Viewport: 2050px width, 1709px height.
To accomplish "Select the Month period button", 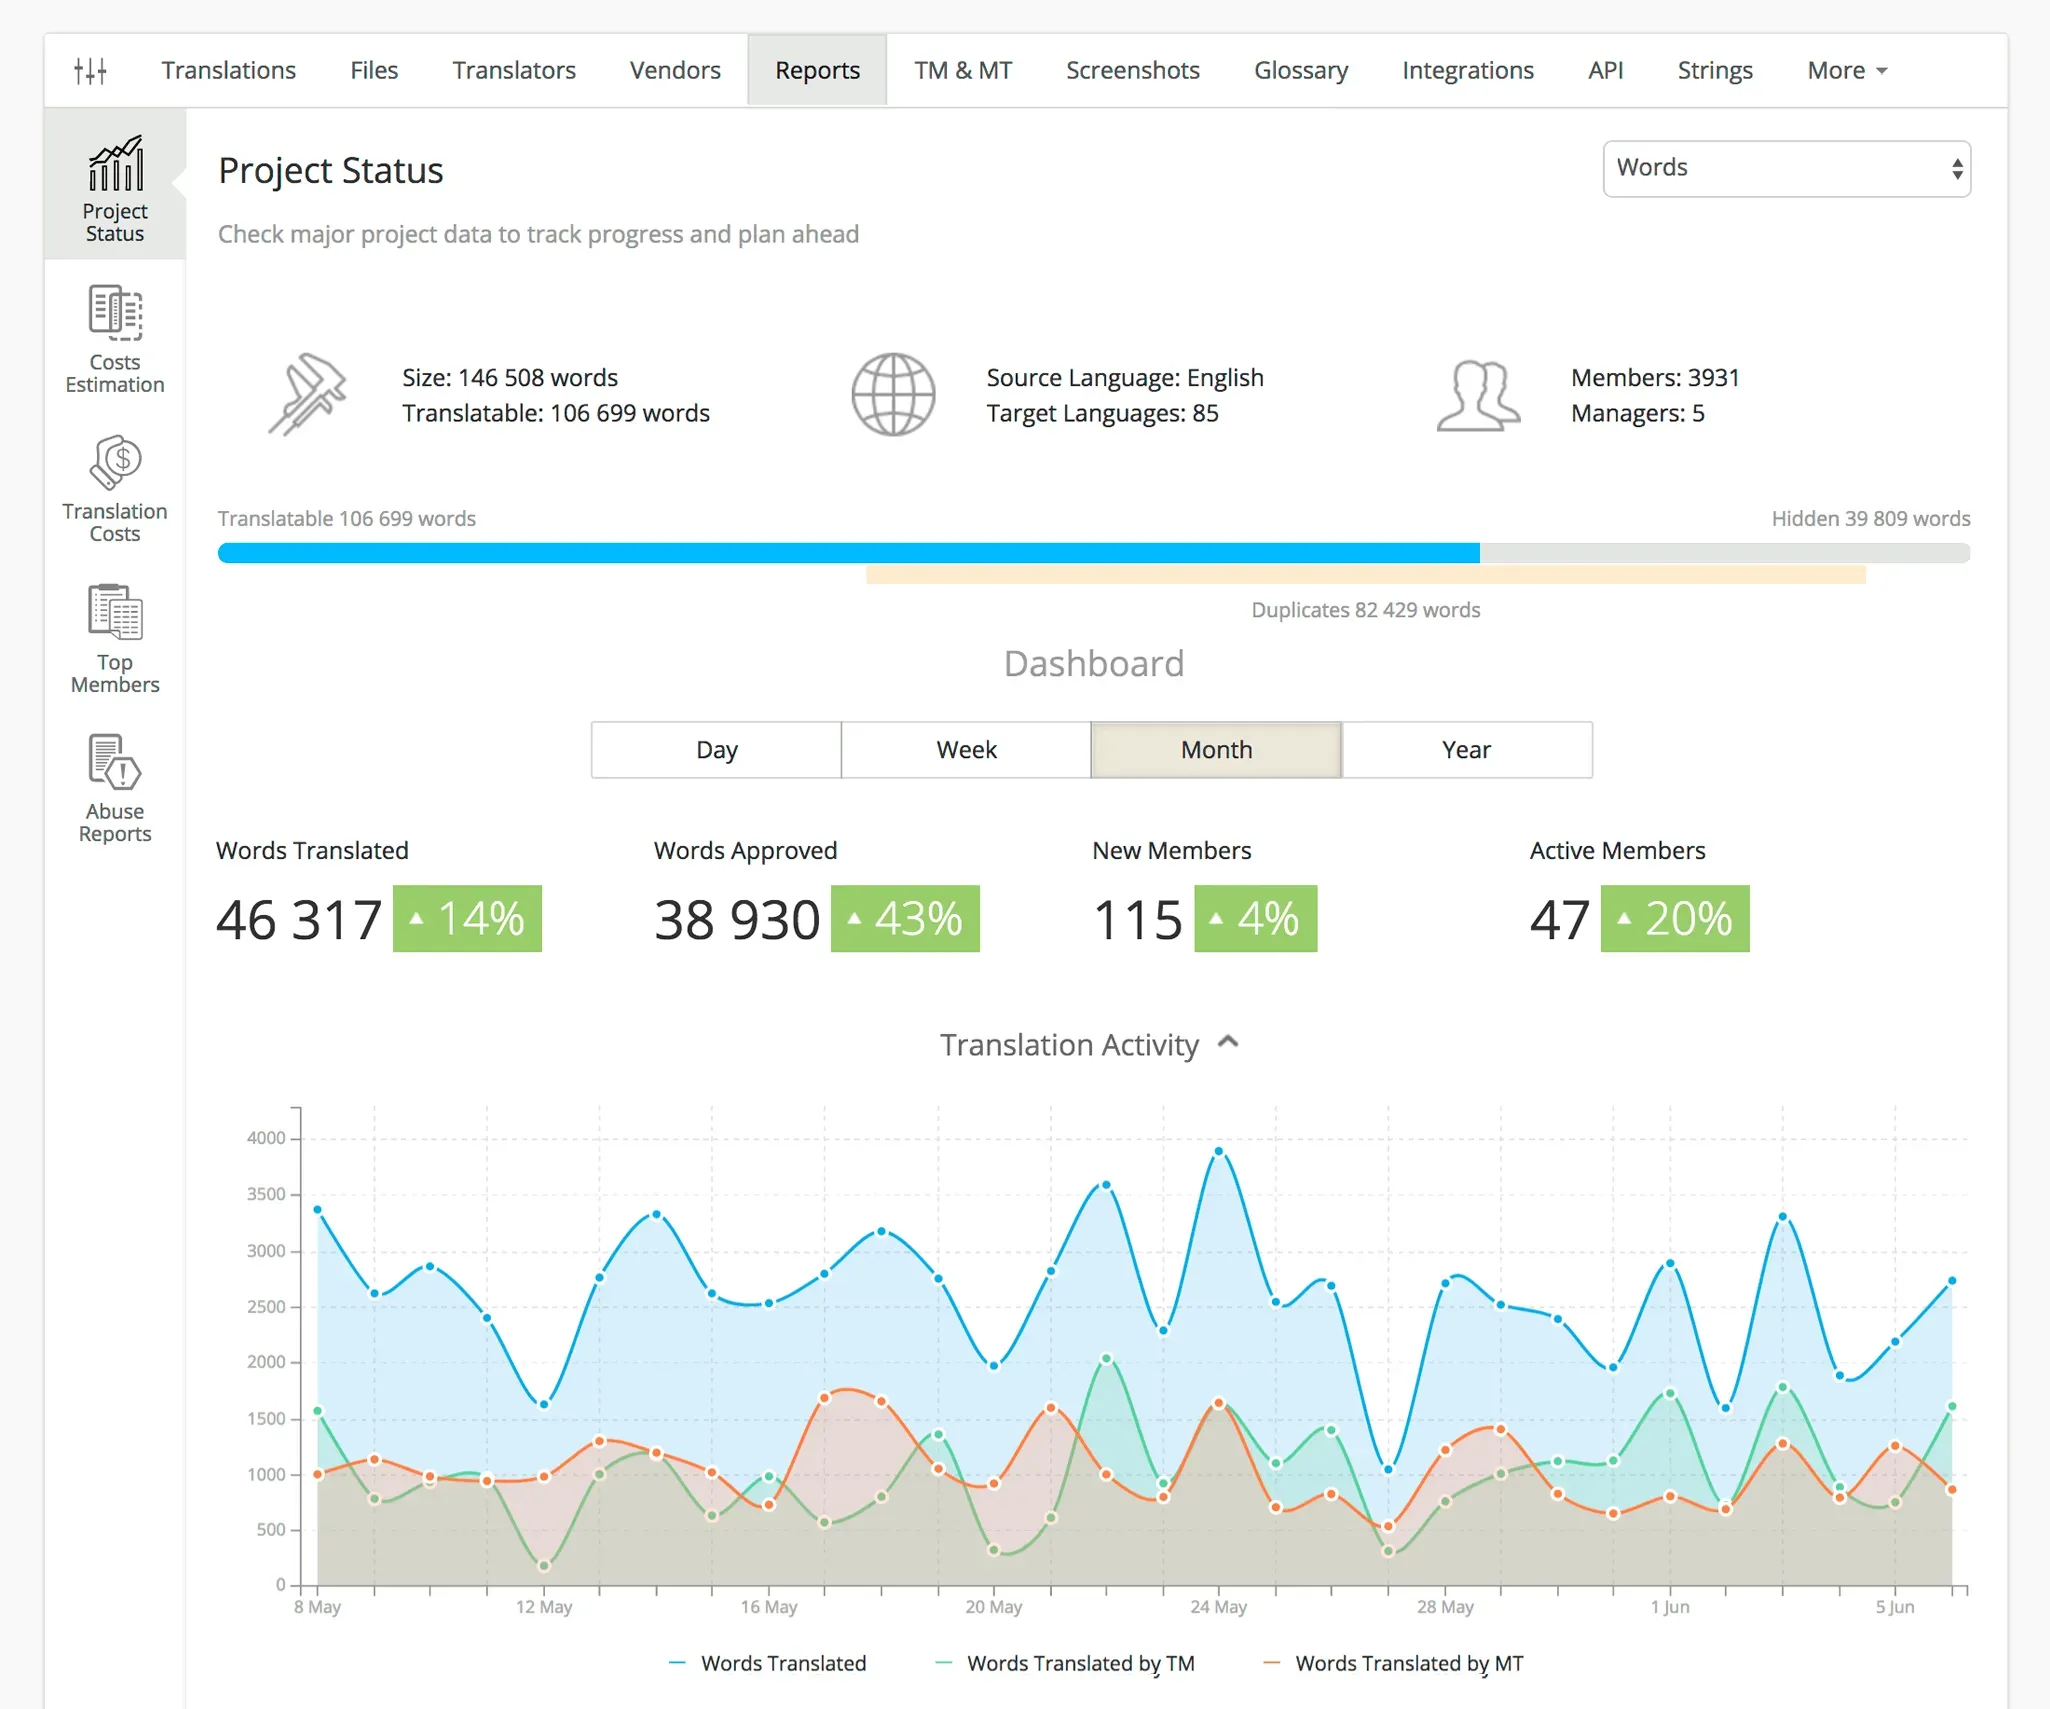I will (1216, 750).
